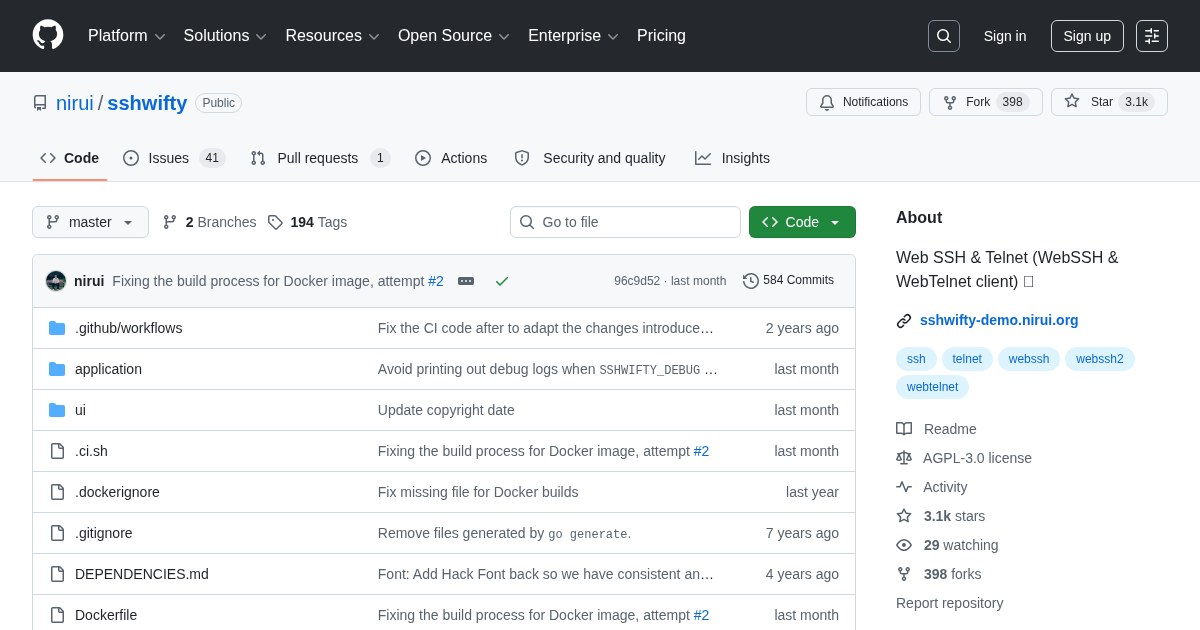Click the nirui commit author avatar
Image resolution: width=1200 pixels, height=630 pixels.
pos(56,281)
